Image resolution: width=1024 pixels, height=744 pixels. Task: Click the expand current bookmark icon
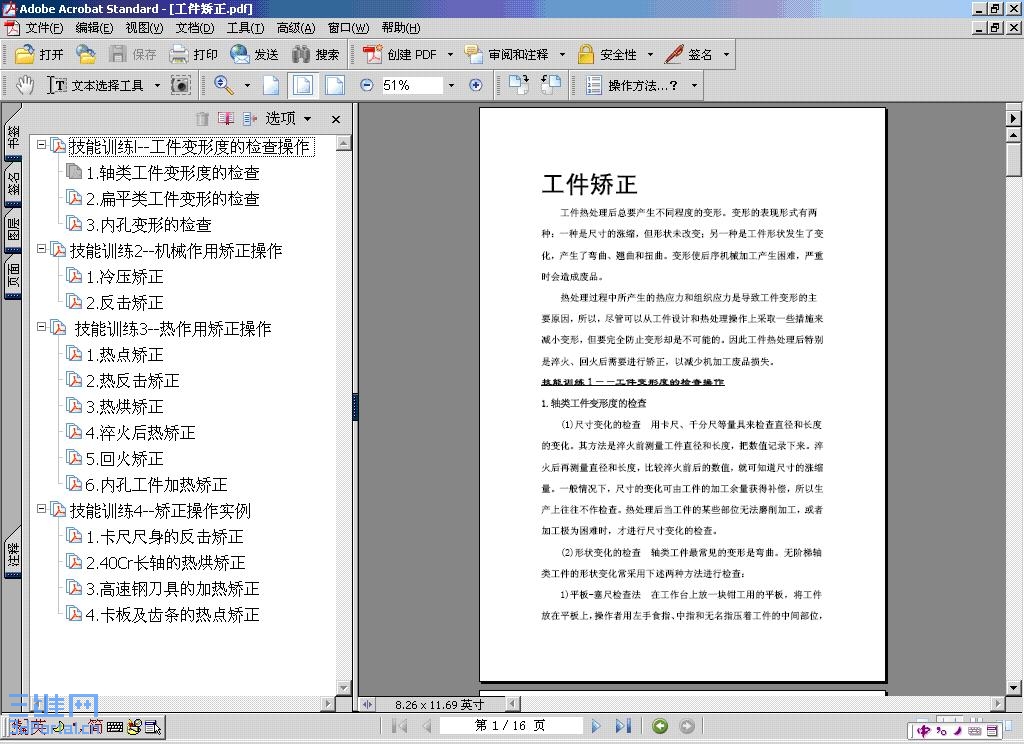coord(249,118)
